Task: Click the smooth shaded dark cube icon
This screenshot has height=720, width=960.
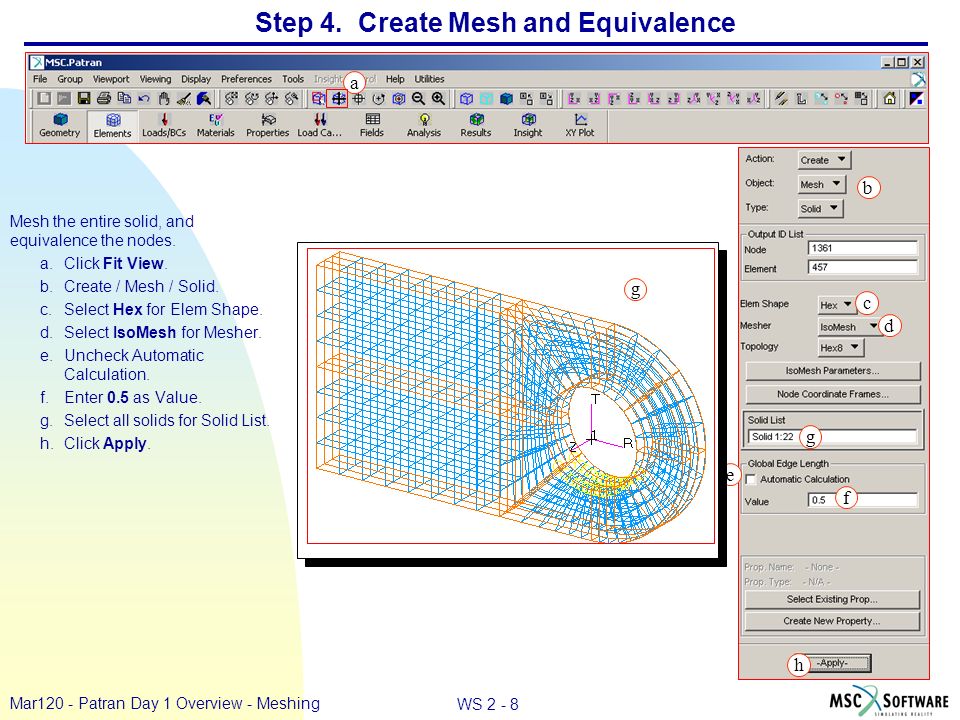Action: click(506, 99)
